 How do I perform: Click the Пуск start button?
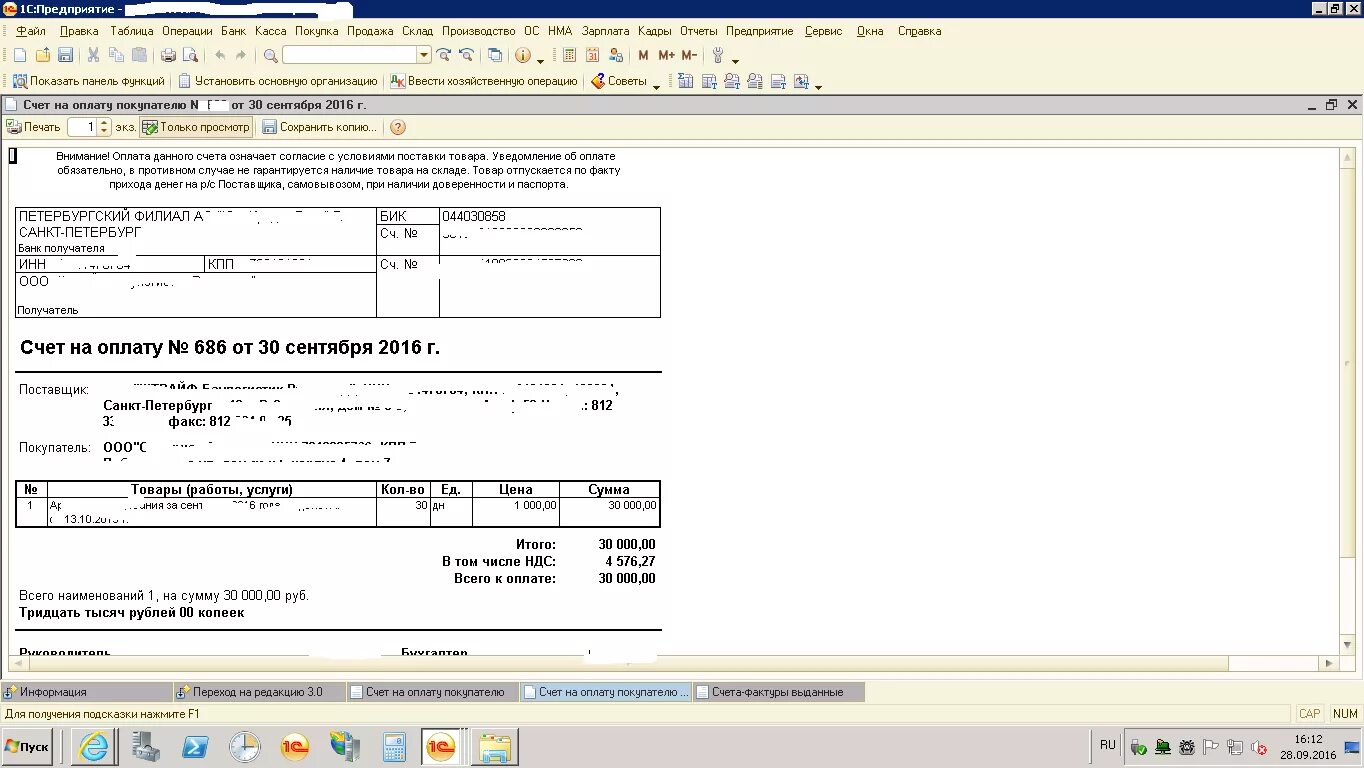point(27,747)
